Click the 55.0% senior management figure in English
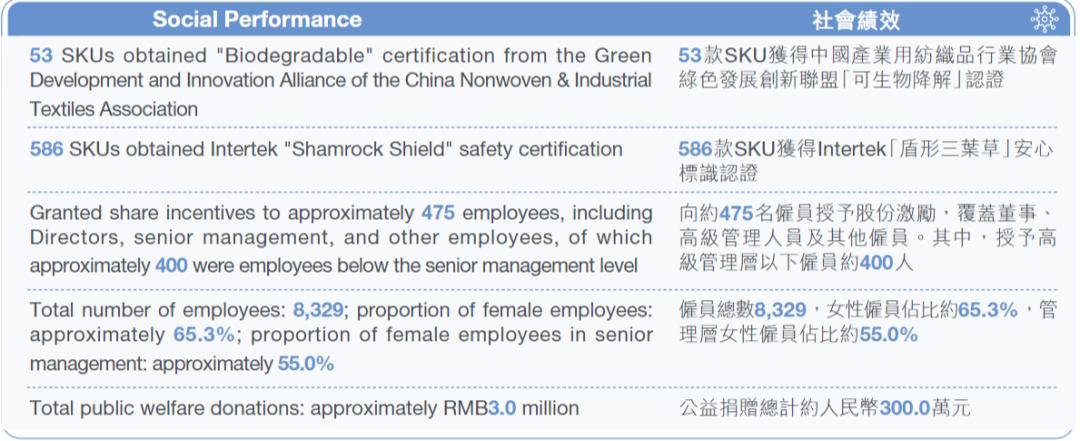Image resolution: width=1080 pixels, height=441 pixels. pos(306,363)
